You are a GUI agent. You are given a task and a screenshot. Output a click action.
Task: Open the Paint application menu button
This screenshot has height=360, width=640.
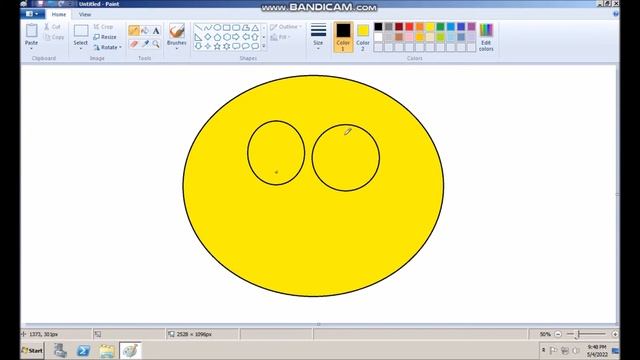click(32, 14)
